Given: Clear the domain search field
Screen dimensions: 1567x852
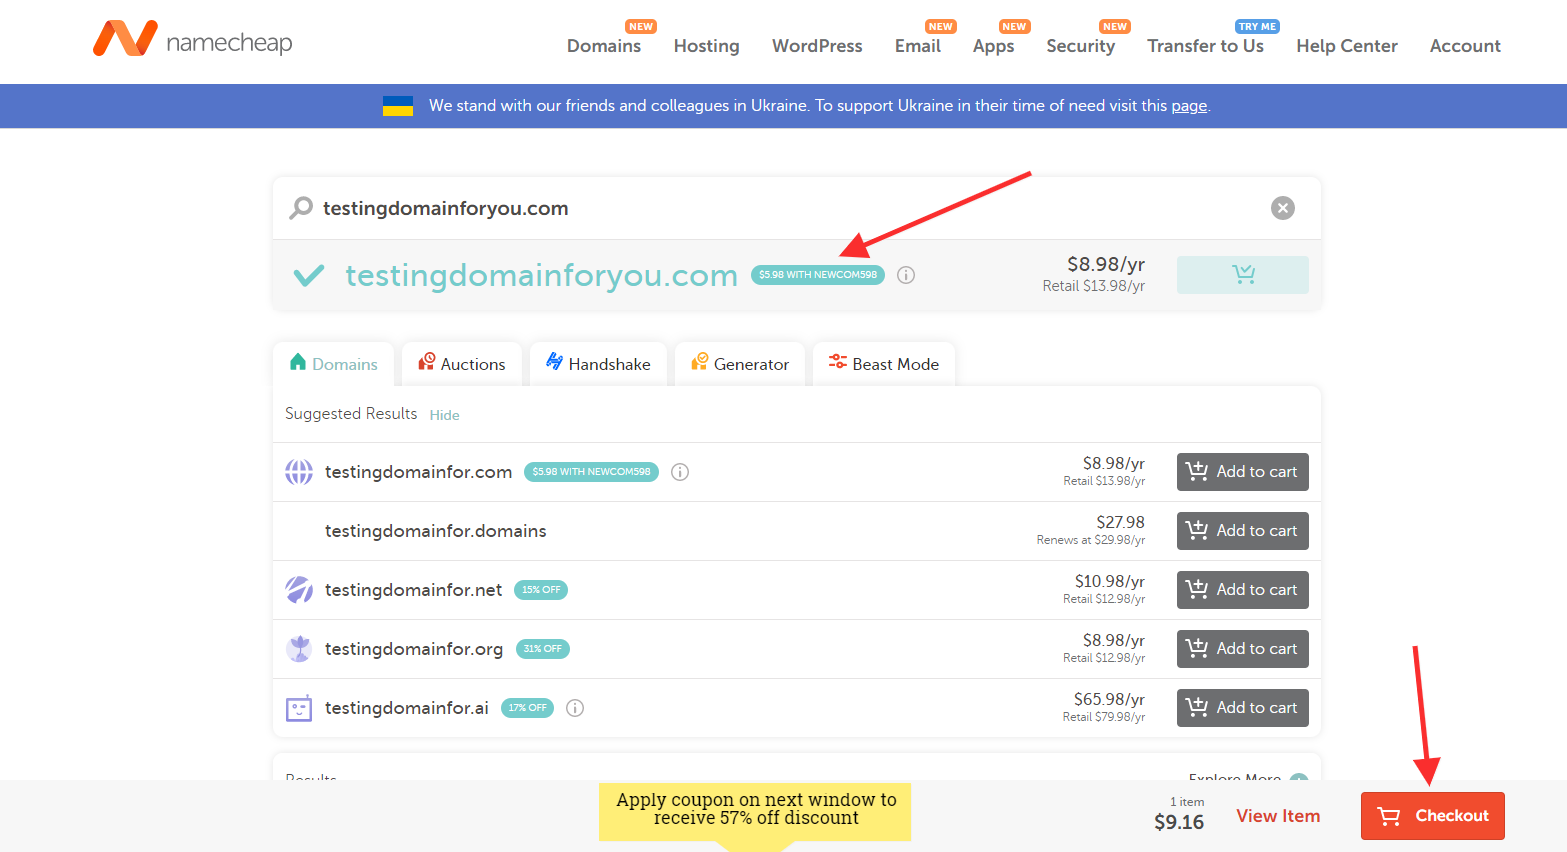Looking at the screenshot, I should [x=1282, y=208].
